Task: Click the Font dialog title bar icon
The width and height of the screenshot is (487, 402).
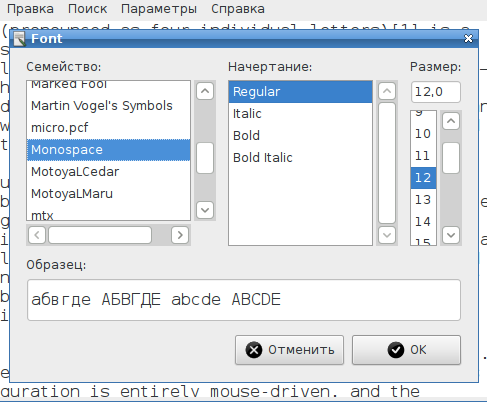Action: [20, 39]
